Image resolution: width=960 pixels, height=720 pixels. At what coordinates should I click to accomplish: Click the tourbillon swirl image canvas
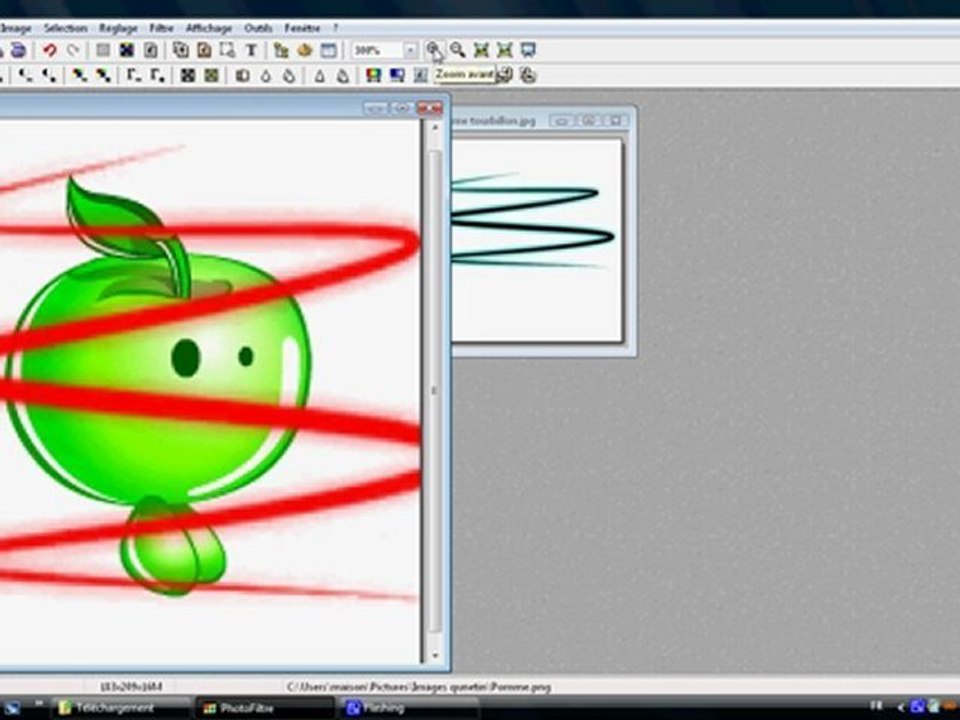536,240
